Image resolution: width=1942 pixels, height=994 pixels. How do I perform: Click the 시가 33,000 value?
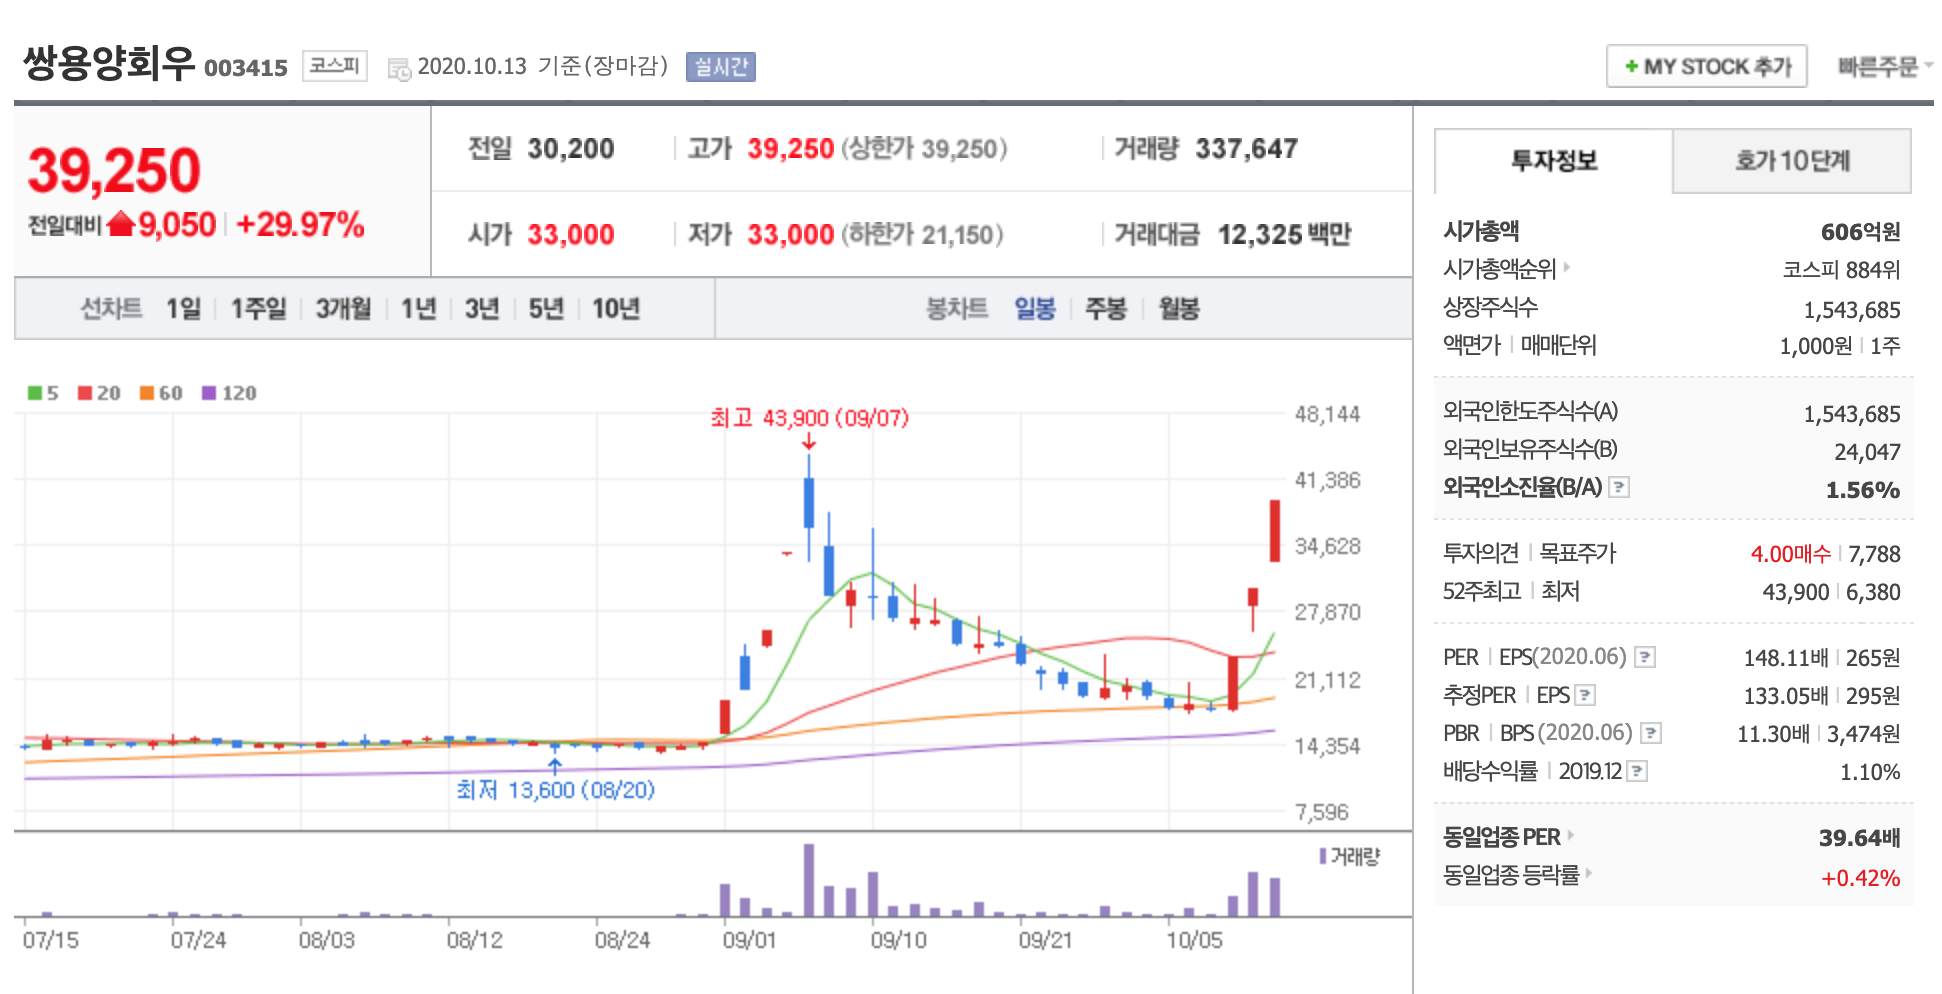pyautogui.click(x=571, y=235)
